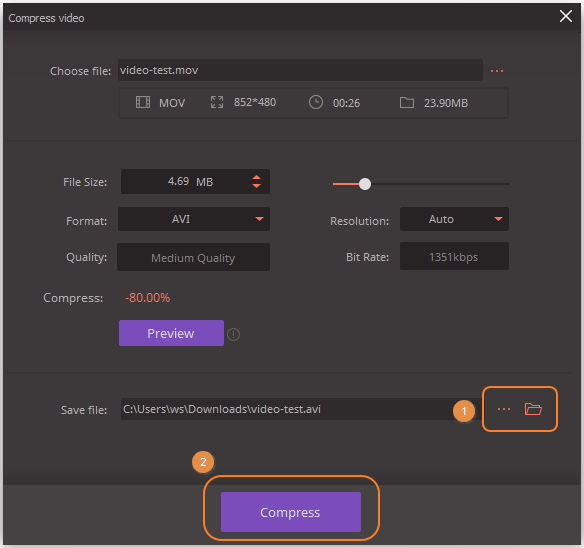Click the Choose file input showing video-test.mov
The image size is (584, 548).
click(x=300, y=70)
